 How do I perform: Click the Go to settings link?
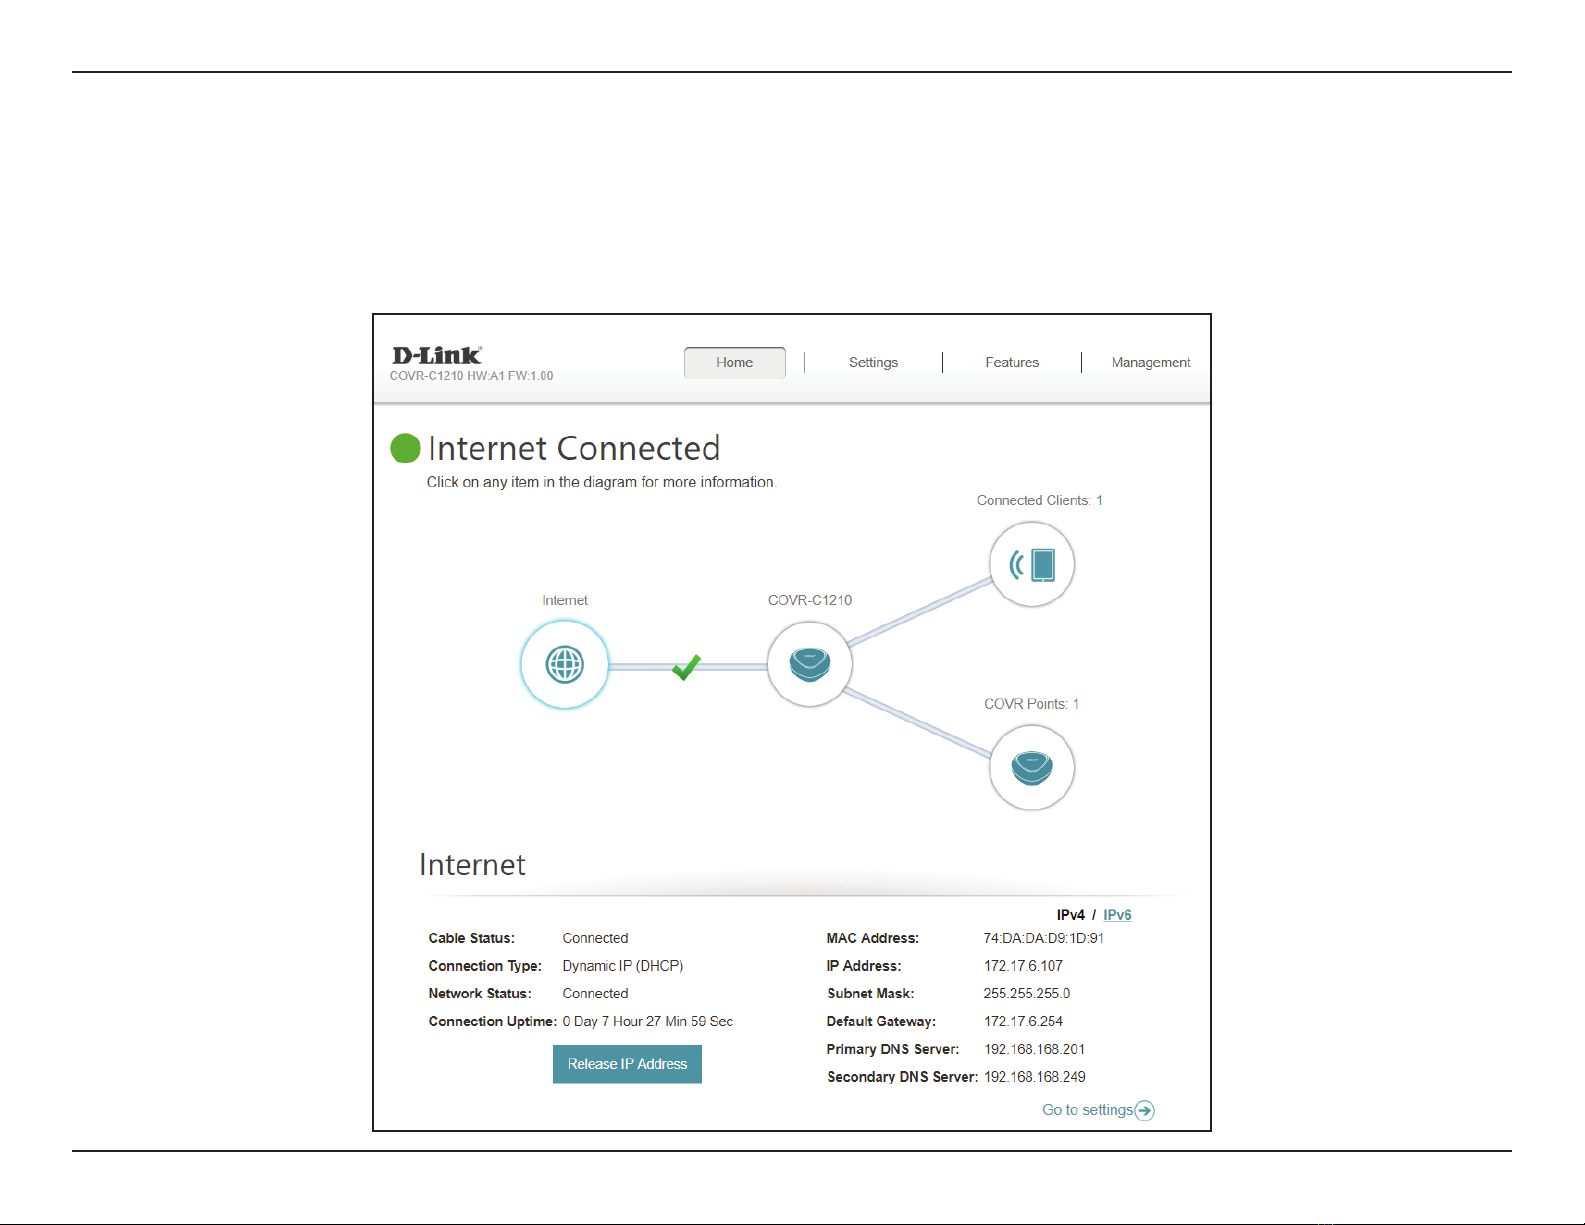pyautogui.click(x=1087, y=1110)
